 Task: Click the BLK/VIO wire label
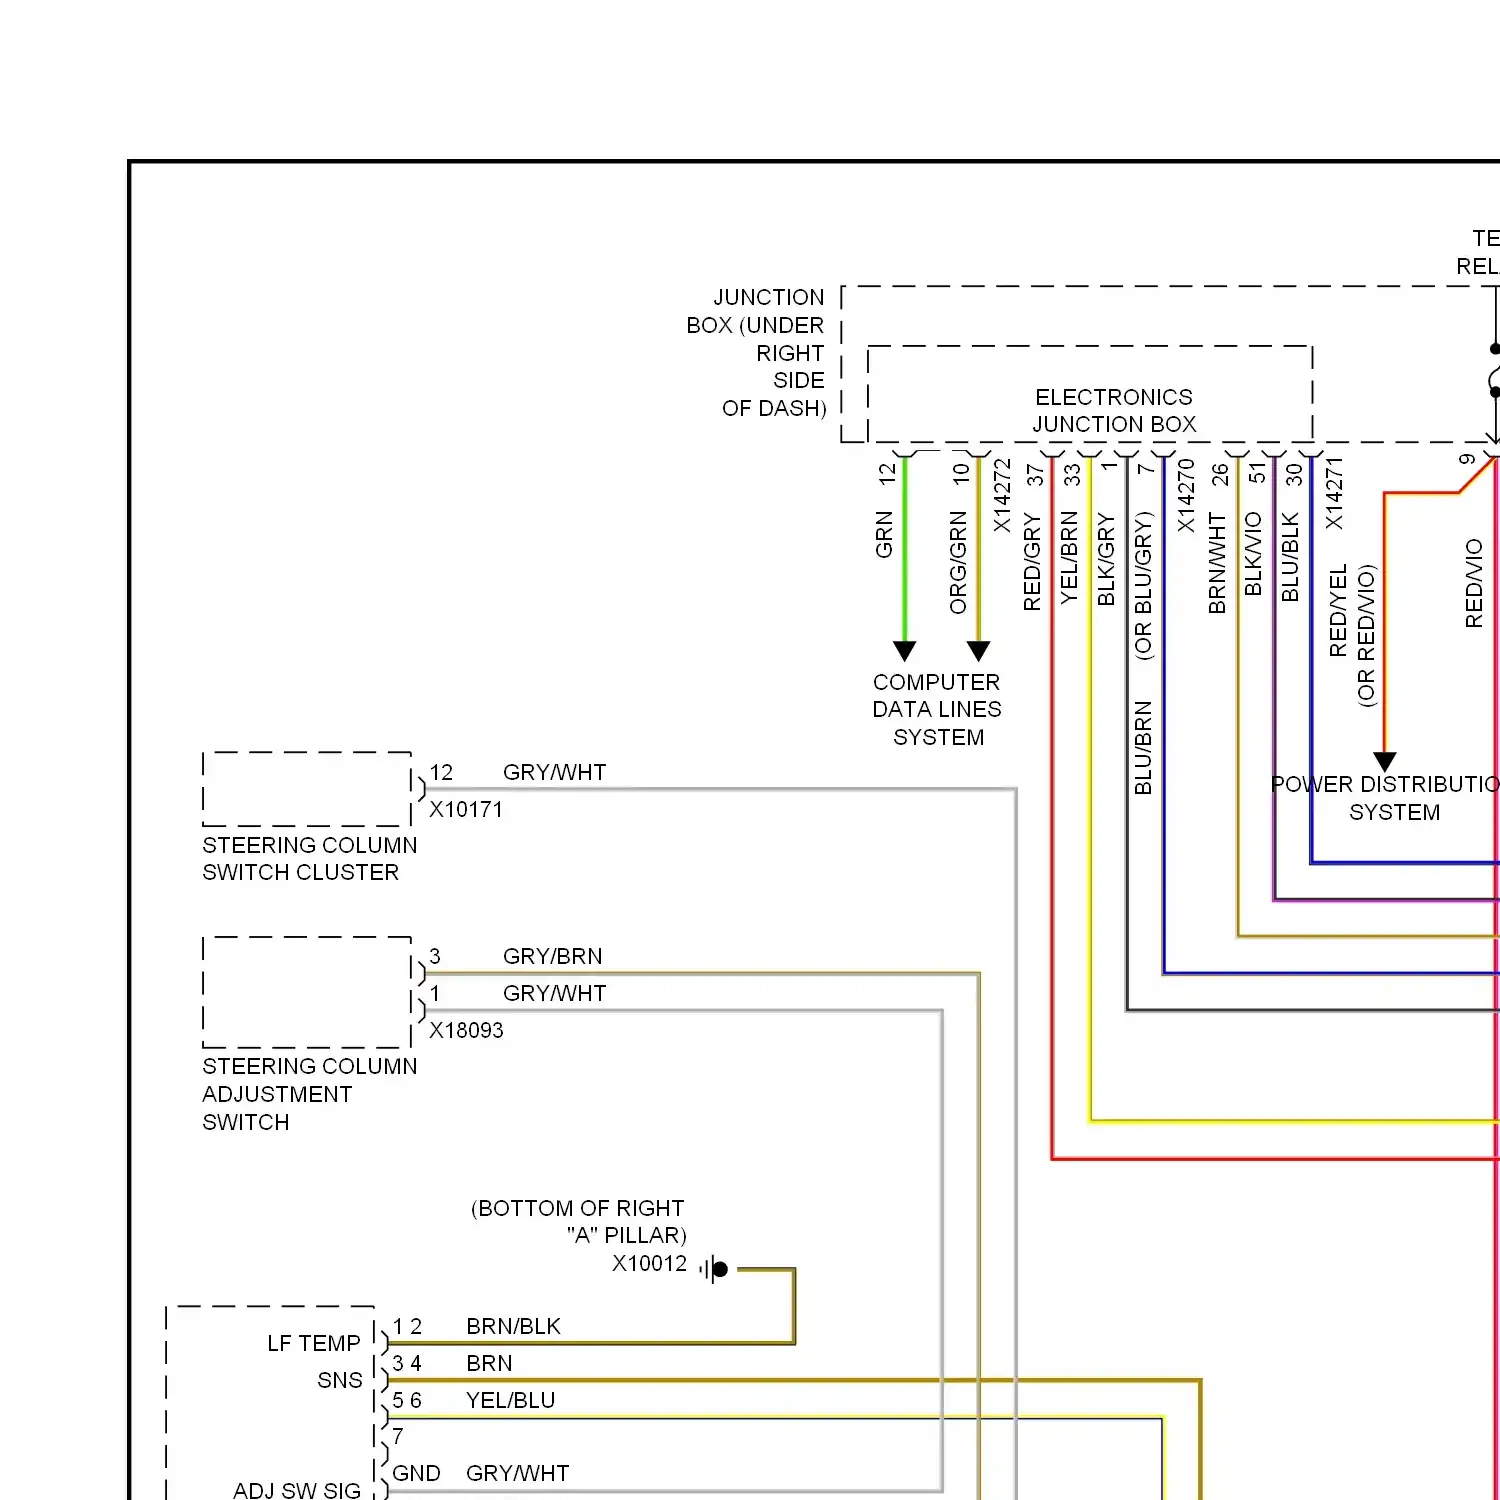pyautogui.click(x=1254, y=555)
